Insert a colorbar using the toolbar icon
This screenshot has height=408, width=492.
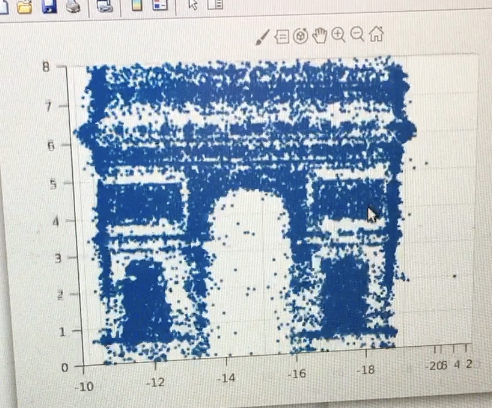[137, 5]
